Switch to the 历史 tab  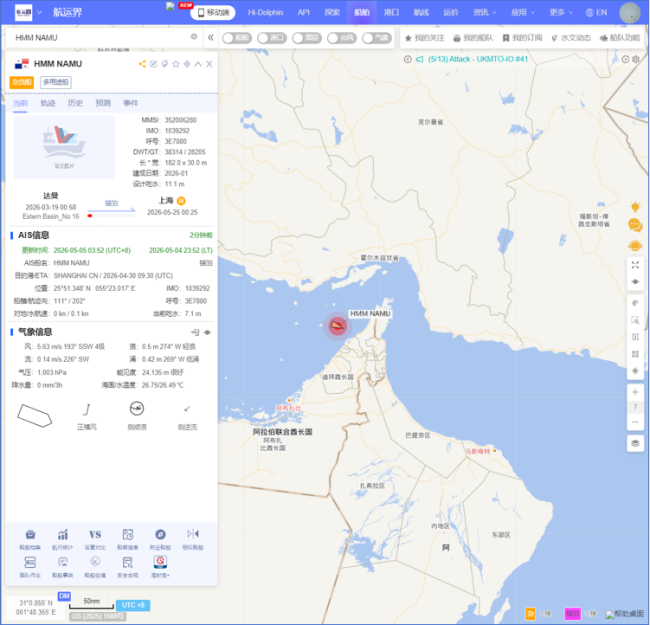[75, 103]
